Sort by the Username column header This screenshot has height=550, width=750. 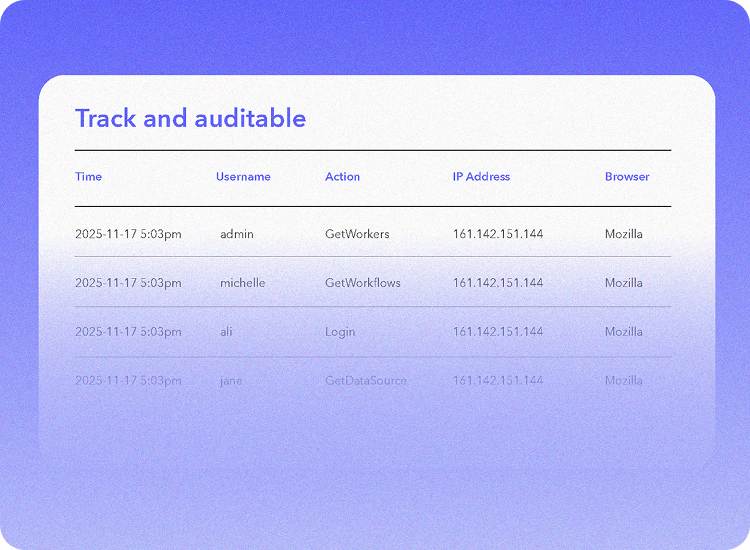coord(243,177)
